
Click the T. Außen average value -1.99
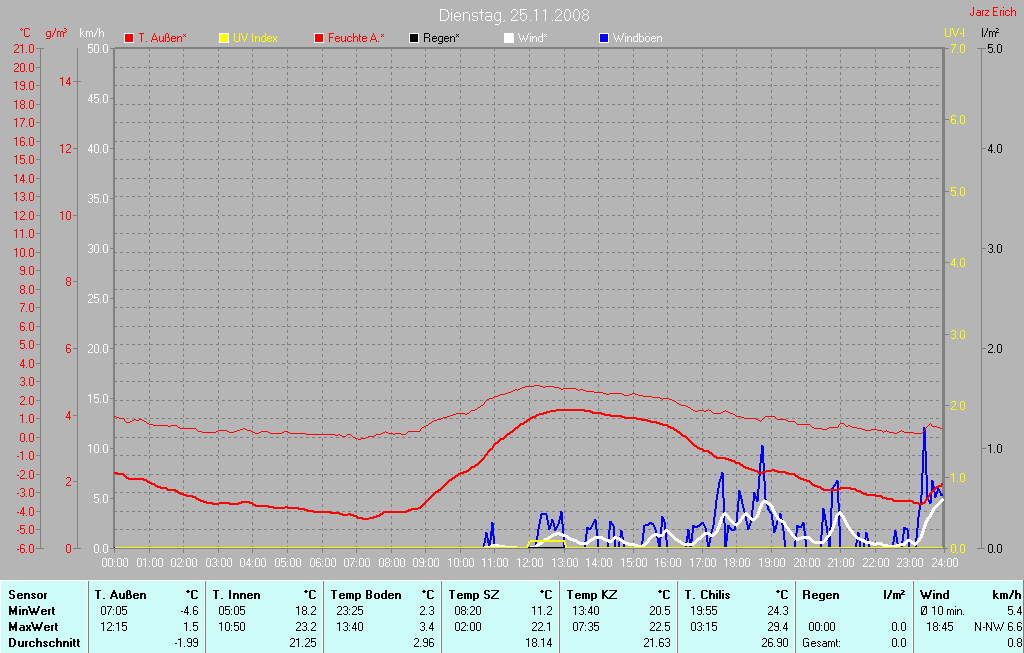[187, 643]
